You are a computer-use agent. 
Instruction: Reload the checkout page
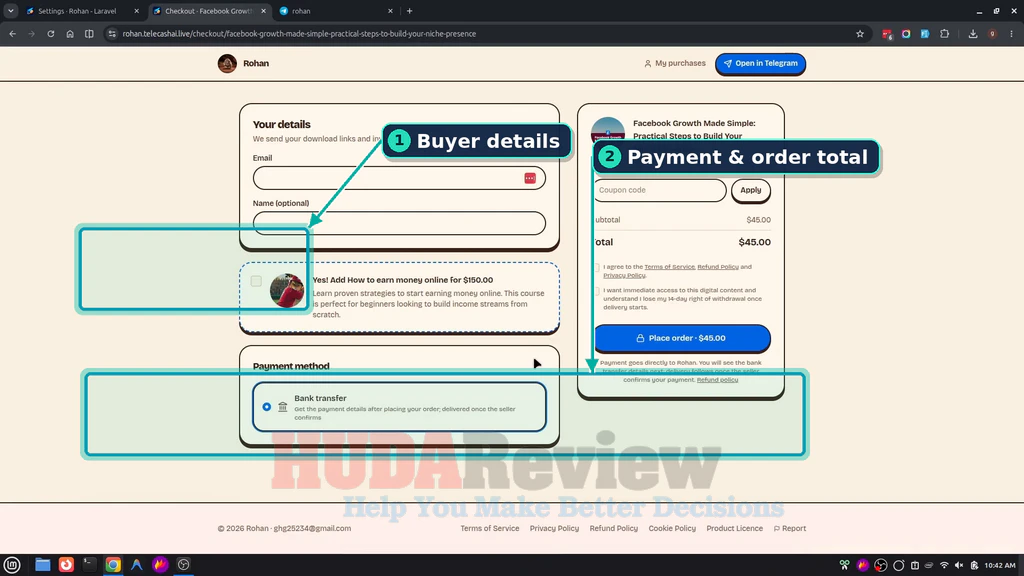point(50,34)
